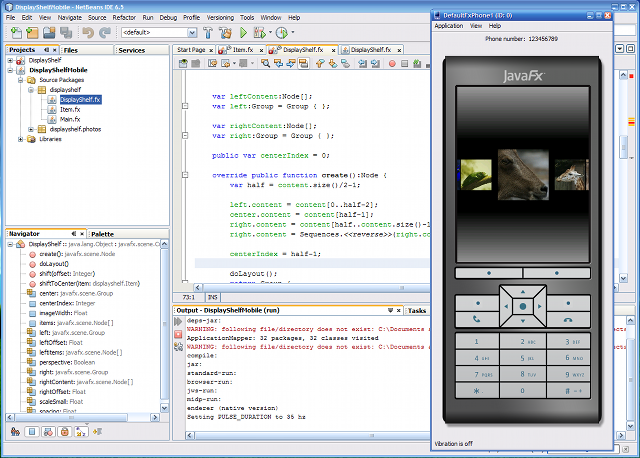Toggle Highlight Search button in editor toolbar
This screenshot has height=458, width=640.
(x=303, y=63)
